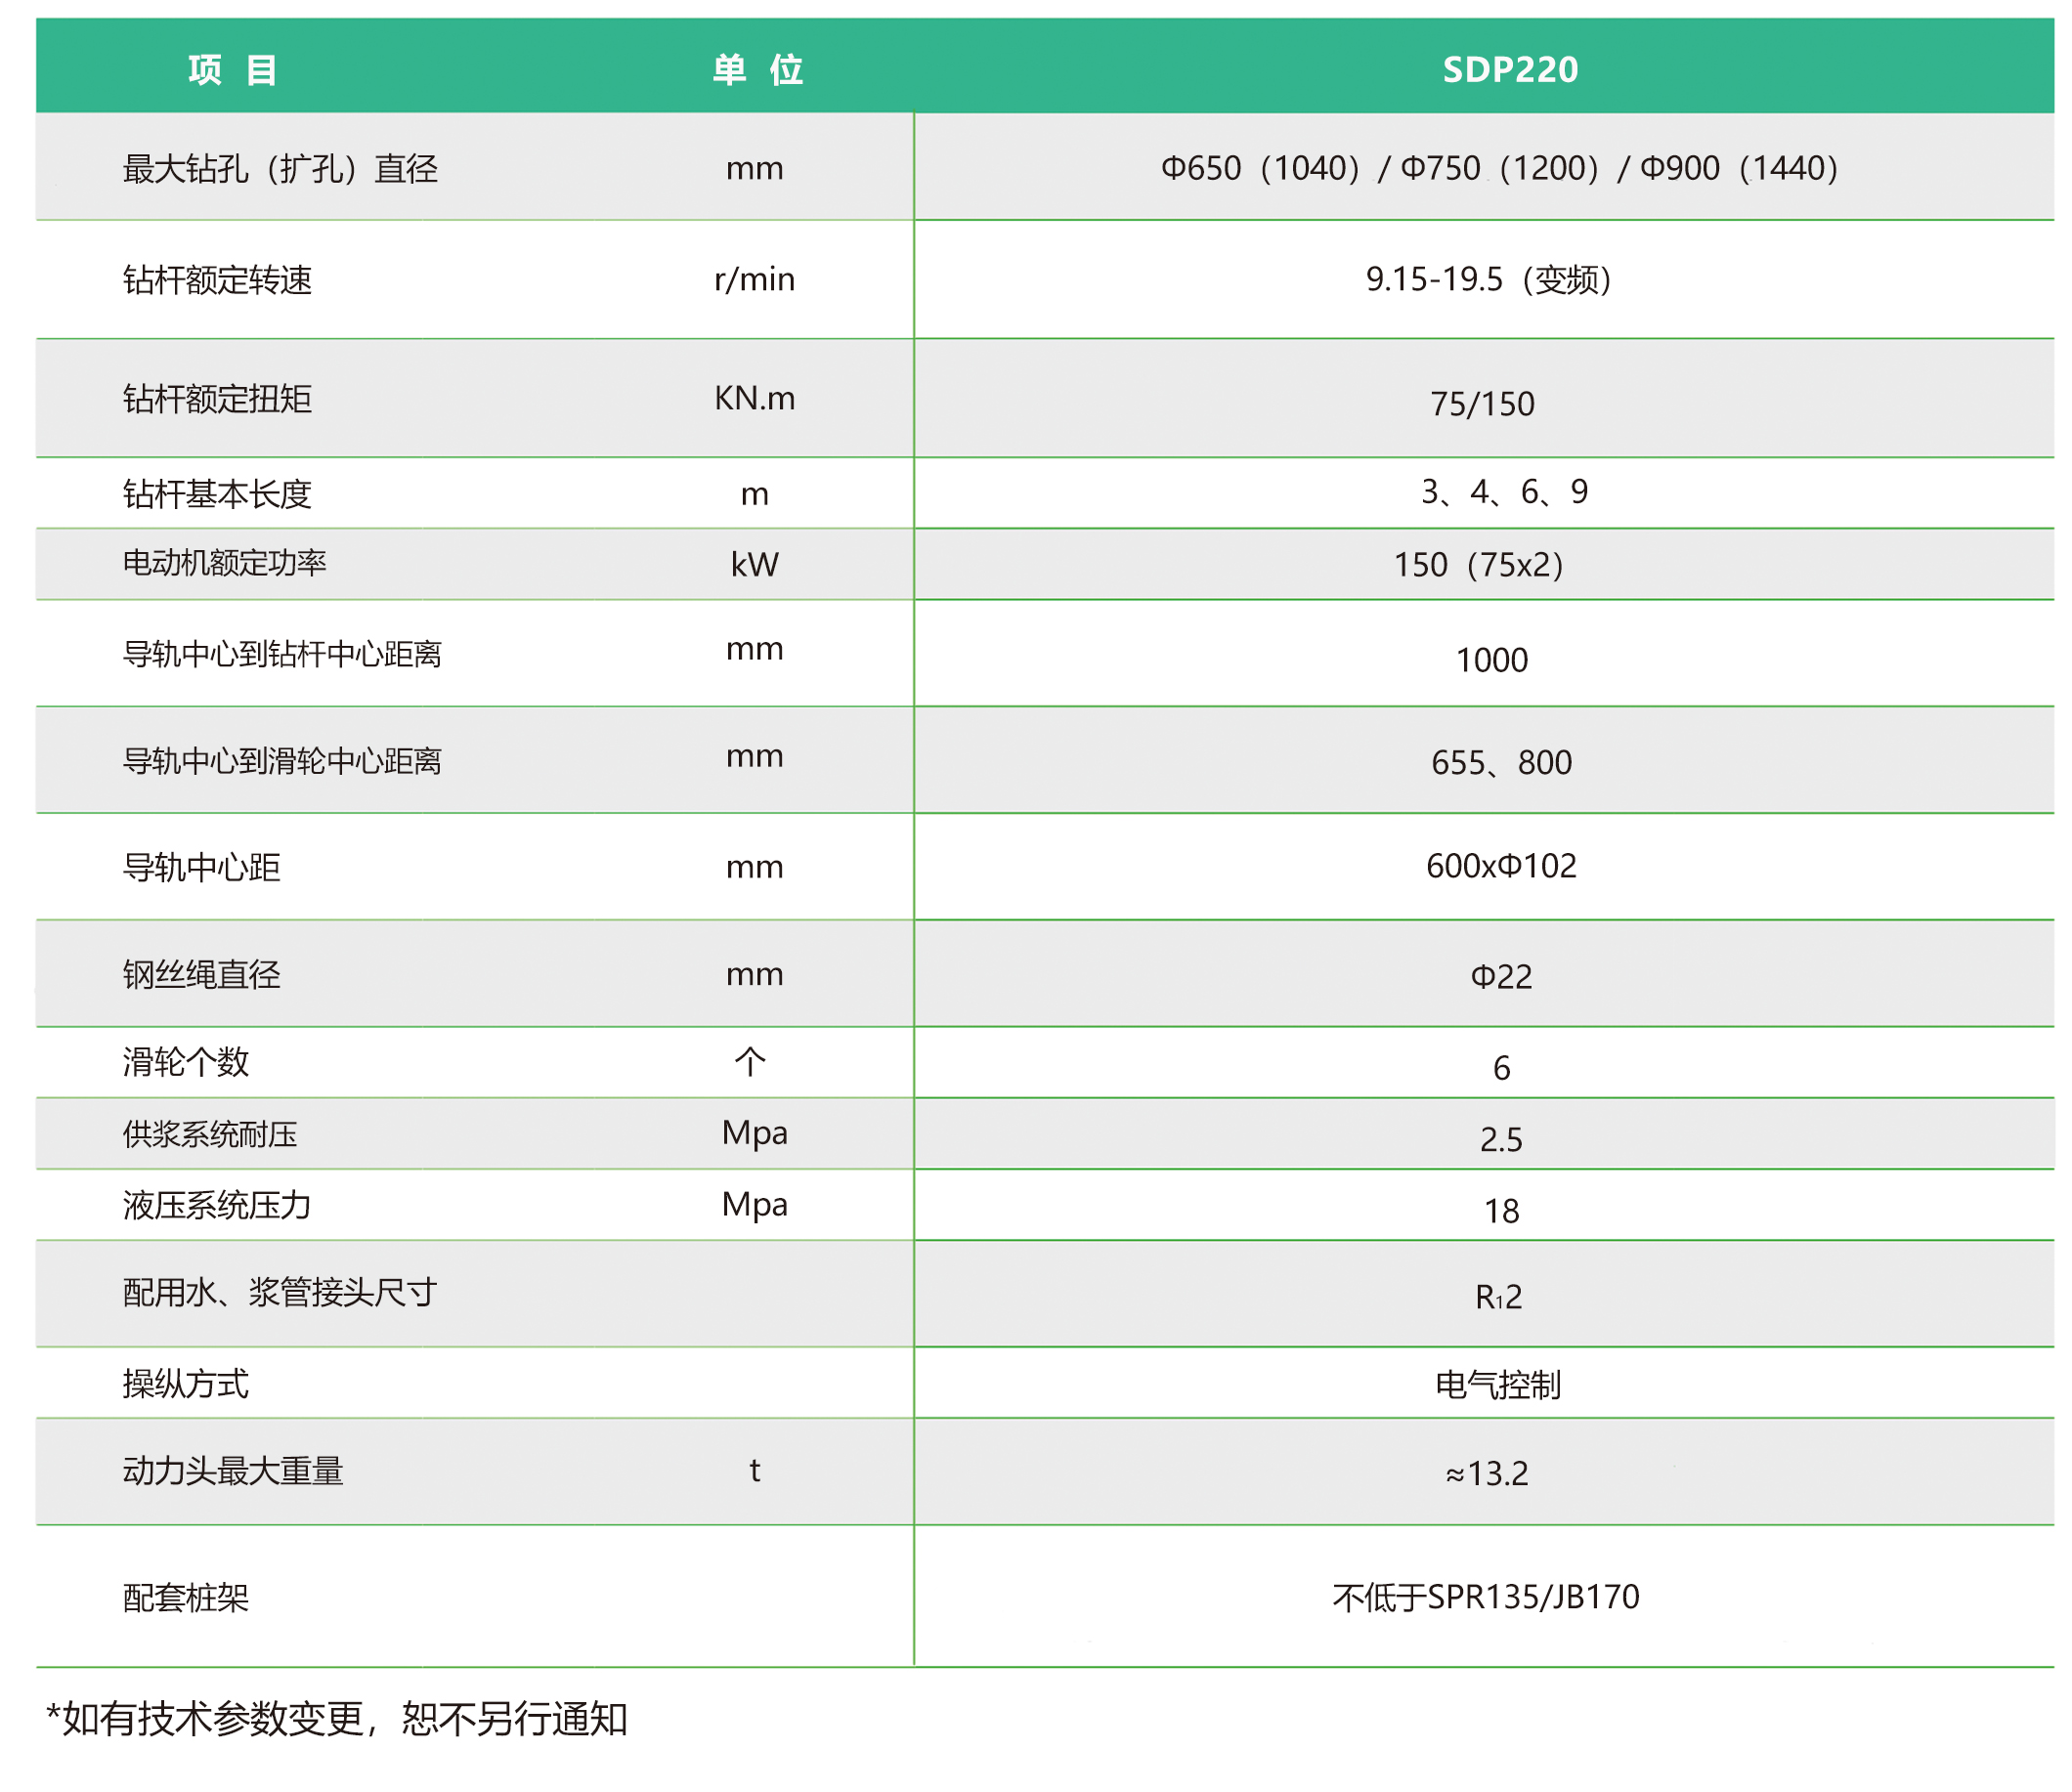Select the 最大钻孔（扩孔）直径 row label
The height and width of the screenshot is (1792, 2072).
coord(280,168)
